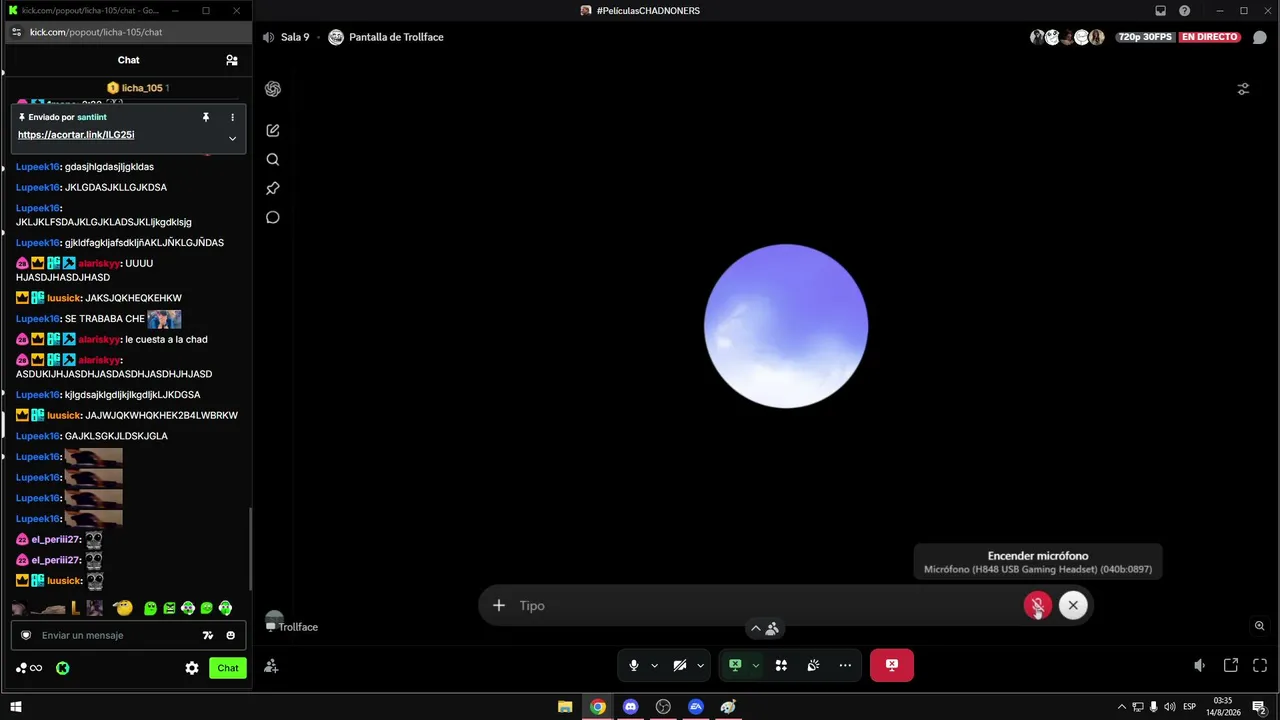1280x720 pixels.
Task: Expand the participants chevron above call bar
Action: click(x=756, y=629)
